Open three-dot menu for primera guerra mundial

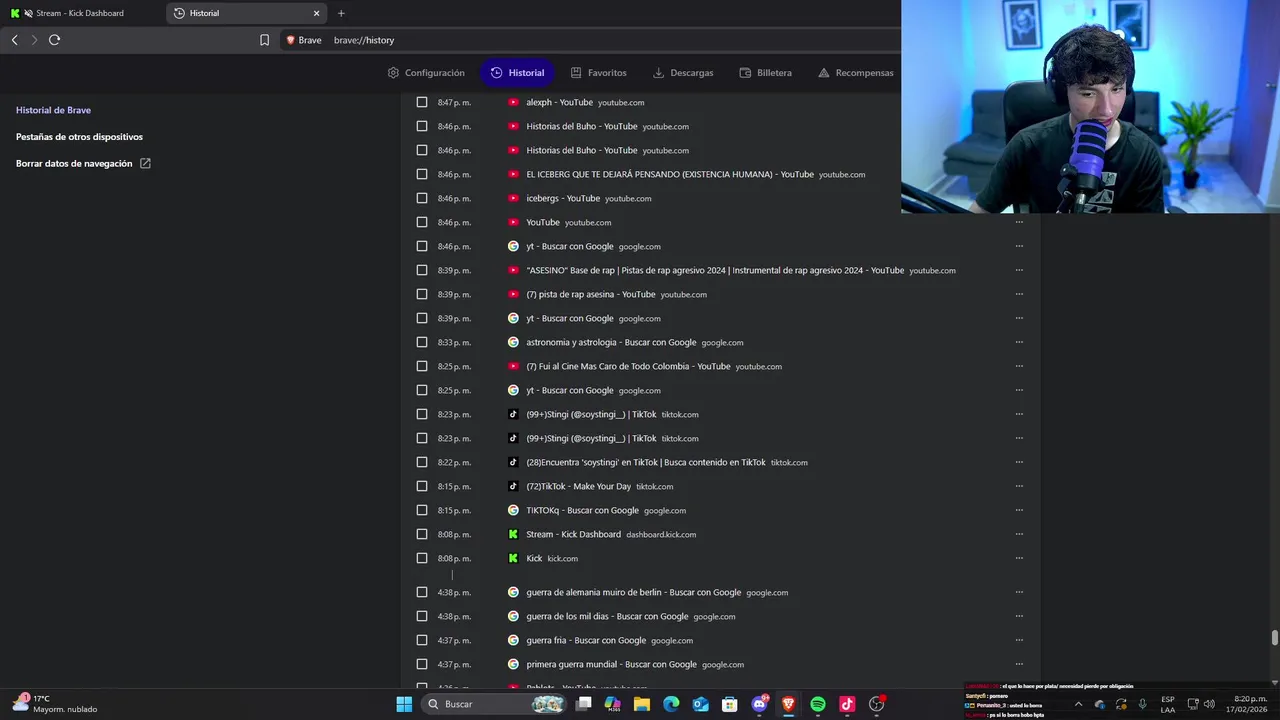1019,664
